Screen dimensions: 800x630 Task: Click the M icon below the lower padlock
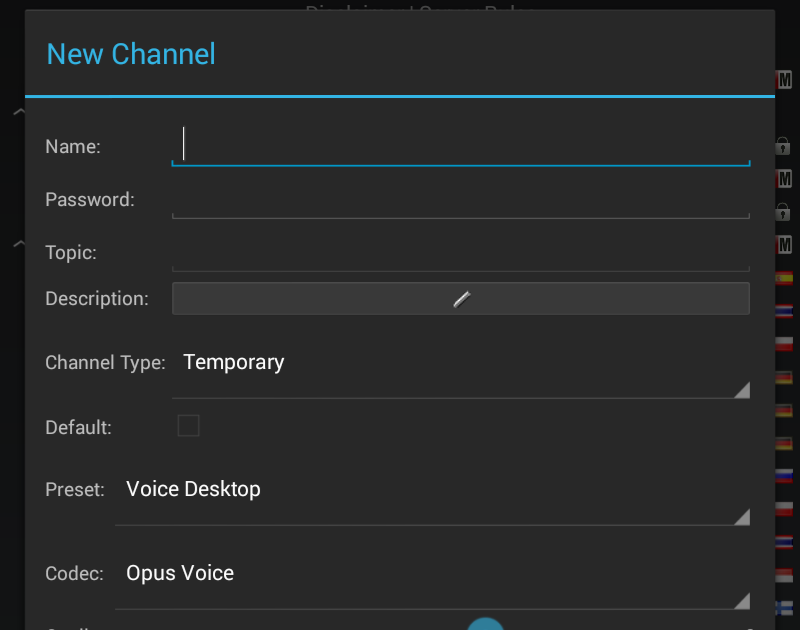pyautogui.click(x=785, y=244)
